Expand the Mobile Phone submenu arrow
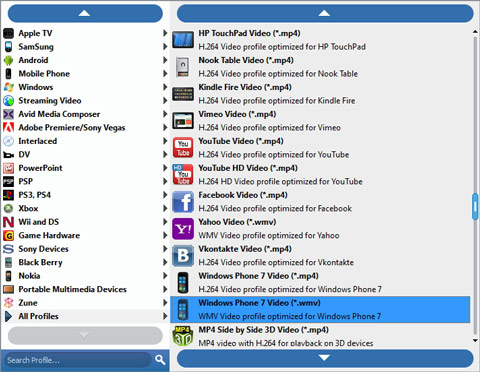The height and width of the screenshot is (372, 480). pyautogui.click(x=165, y=73)
